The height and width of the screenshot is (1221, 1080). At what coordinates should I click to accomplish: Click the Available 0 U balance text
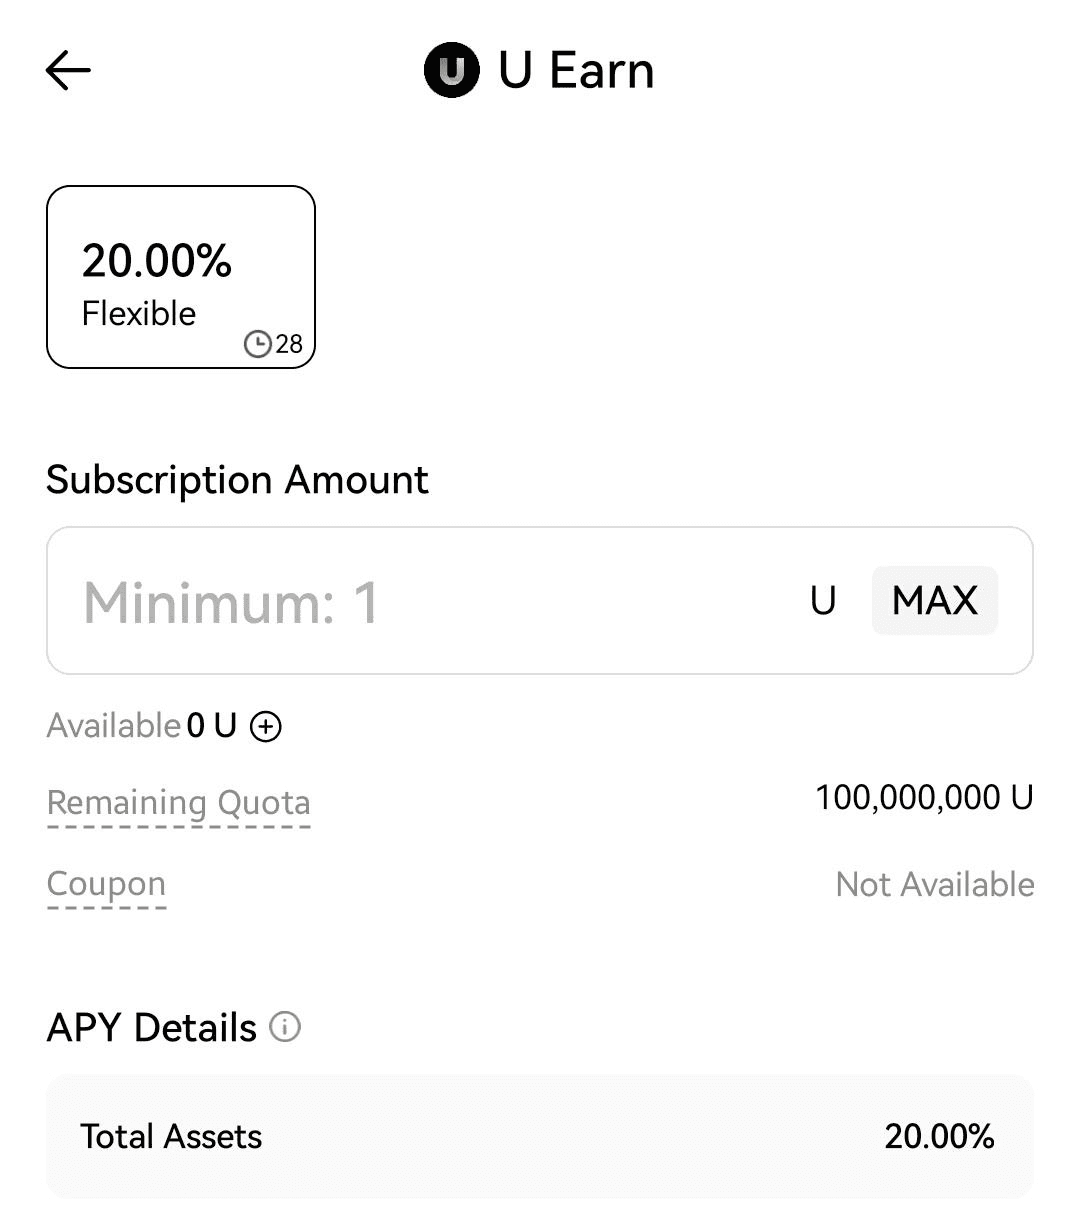coord(141,725)
